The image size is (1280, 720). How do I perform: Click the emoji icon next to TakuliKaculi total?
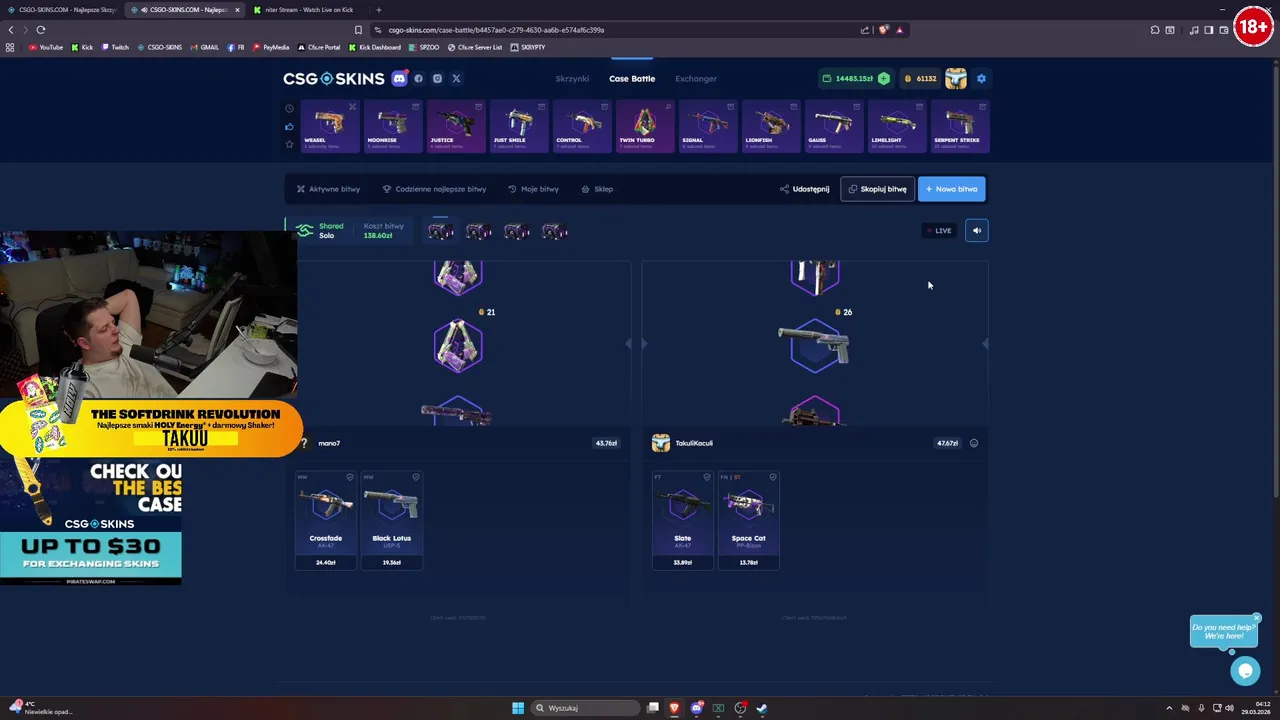pyautogui.click(x=974, y=443)
